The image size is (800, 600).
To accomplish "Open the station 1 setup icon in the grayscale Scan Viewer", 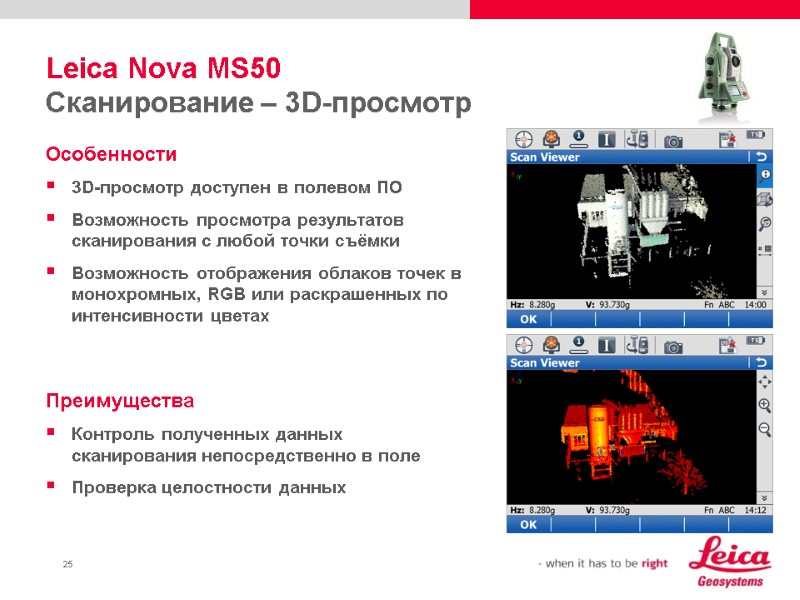I will click(578, 139).
